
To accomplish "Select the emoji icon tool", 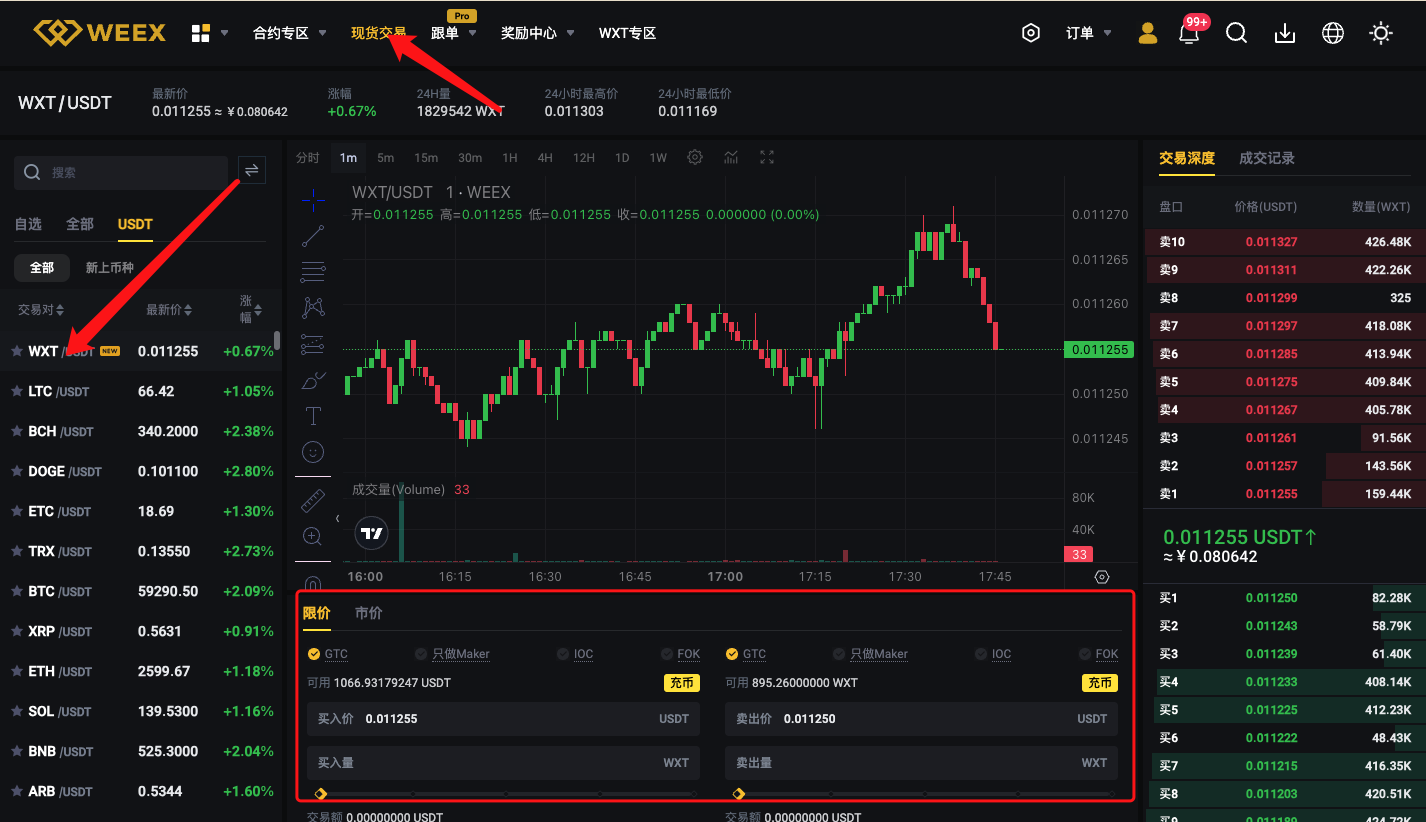I will 313,452.
